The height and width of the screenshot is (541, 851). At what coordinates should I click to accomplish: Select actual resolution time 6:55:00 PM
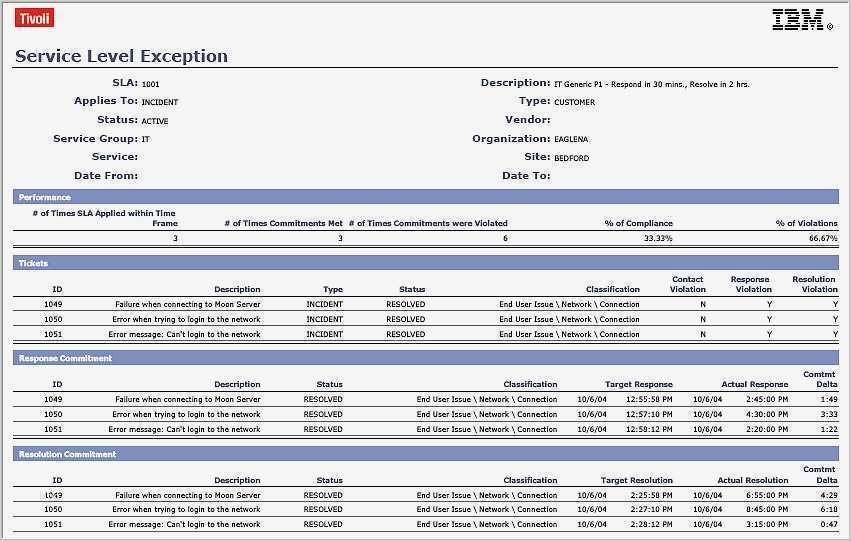767,495
